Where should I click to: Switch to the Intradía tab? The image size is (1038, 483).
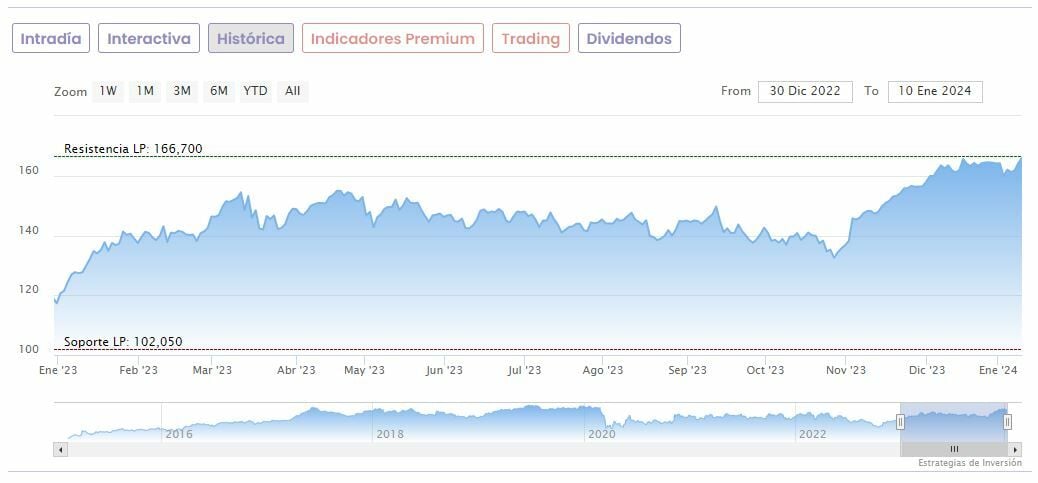[51, 39]
